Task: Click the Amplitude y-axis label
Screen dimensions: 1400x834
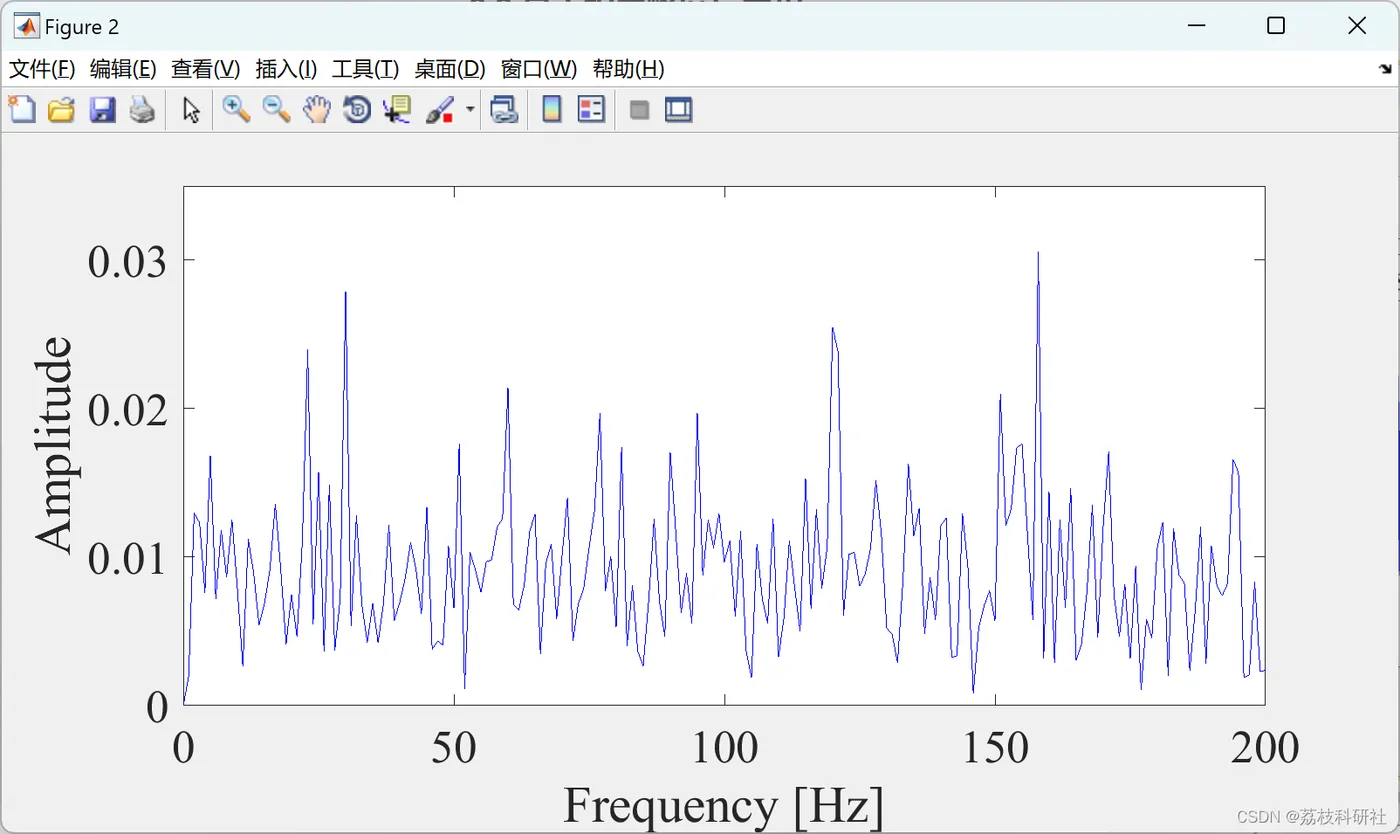Action: point(55,445)
